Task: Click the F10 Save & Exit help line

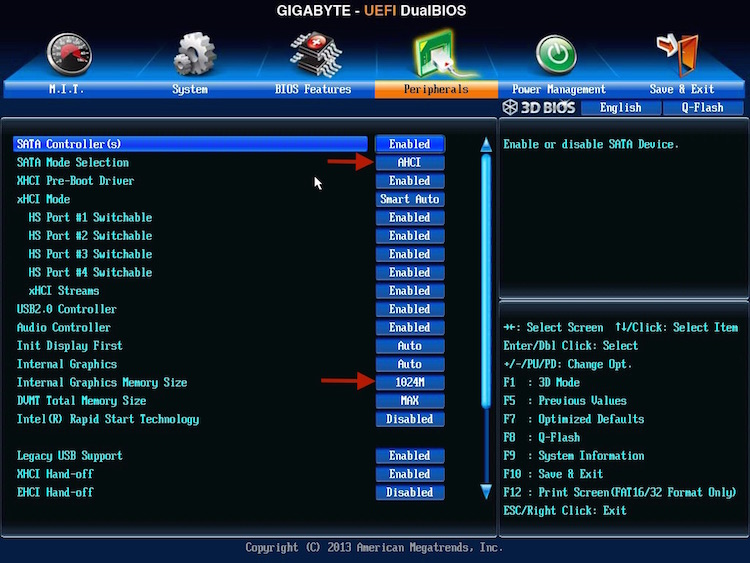Action: point(553,474)
